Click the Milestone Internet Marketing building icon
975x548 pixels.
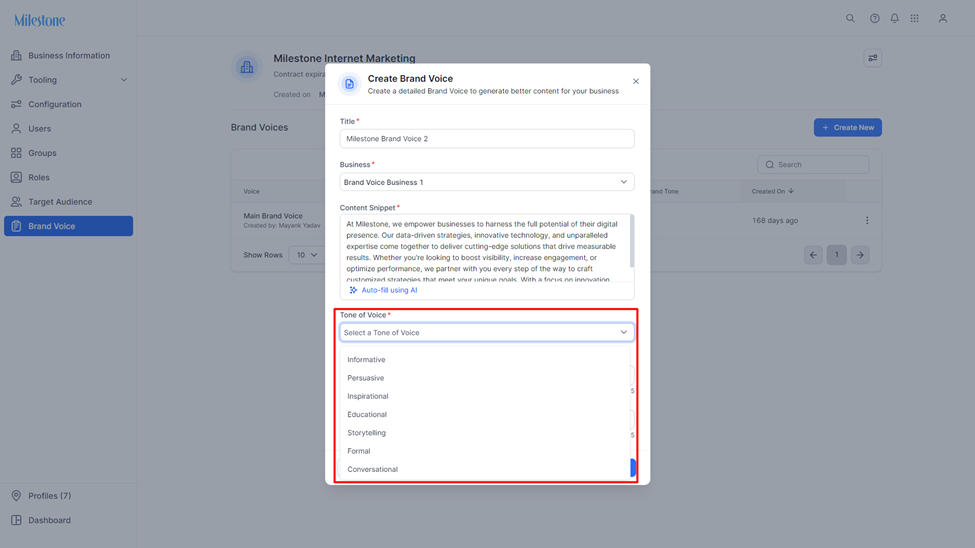pos(247,67)
